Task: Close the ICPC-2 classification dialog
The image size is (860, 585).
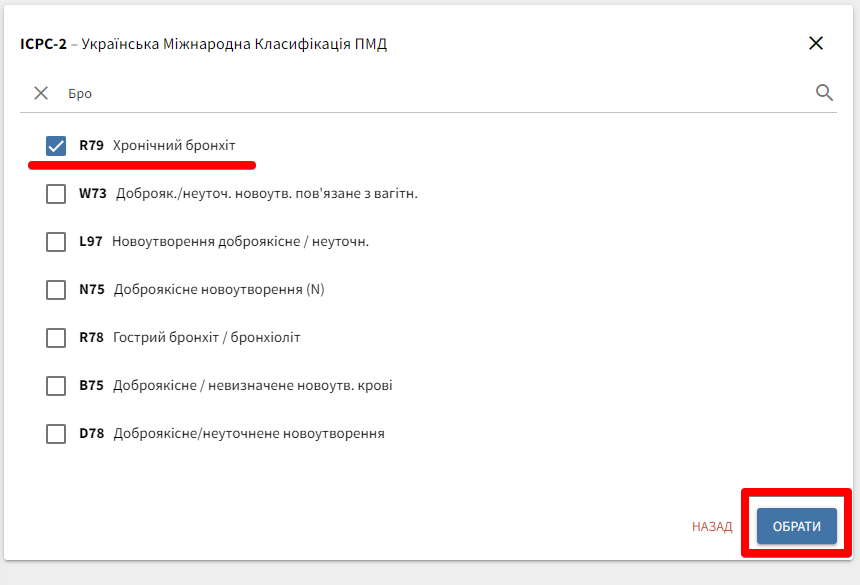Action: click(816, 43)
